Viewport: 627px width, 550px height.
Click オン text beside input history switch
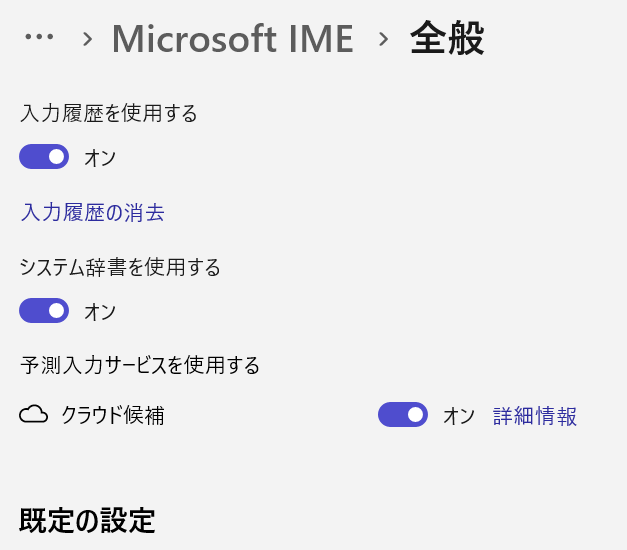click(100, 158)
